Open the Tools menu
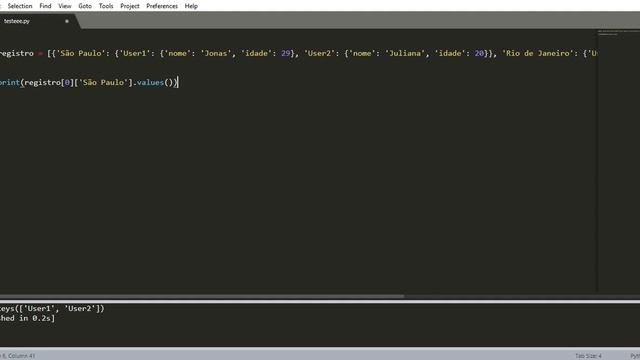Viewport: 640px width, 360px height. (106, 6)
